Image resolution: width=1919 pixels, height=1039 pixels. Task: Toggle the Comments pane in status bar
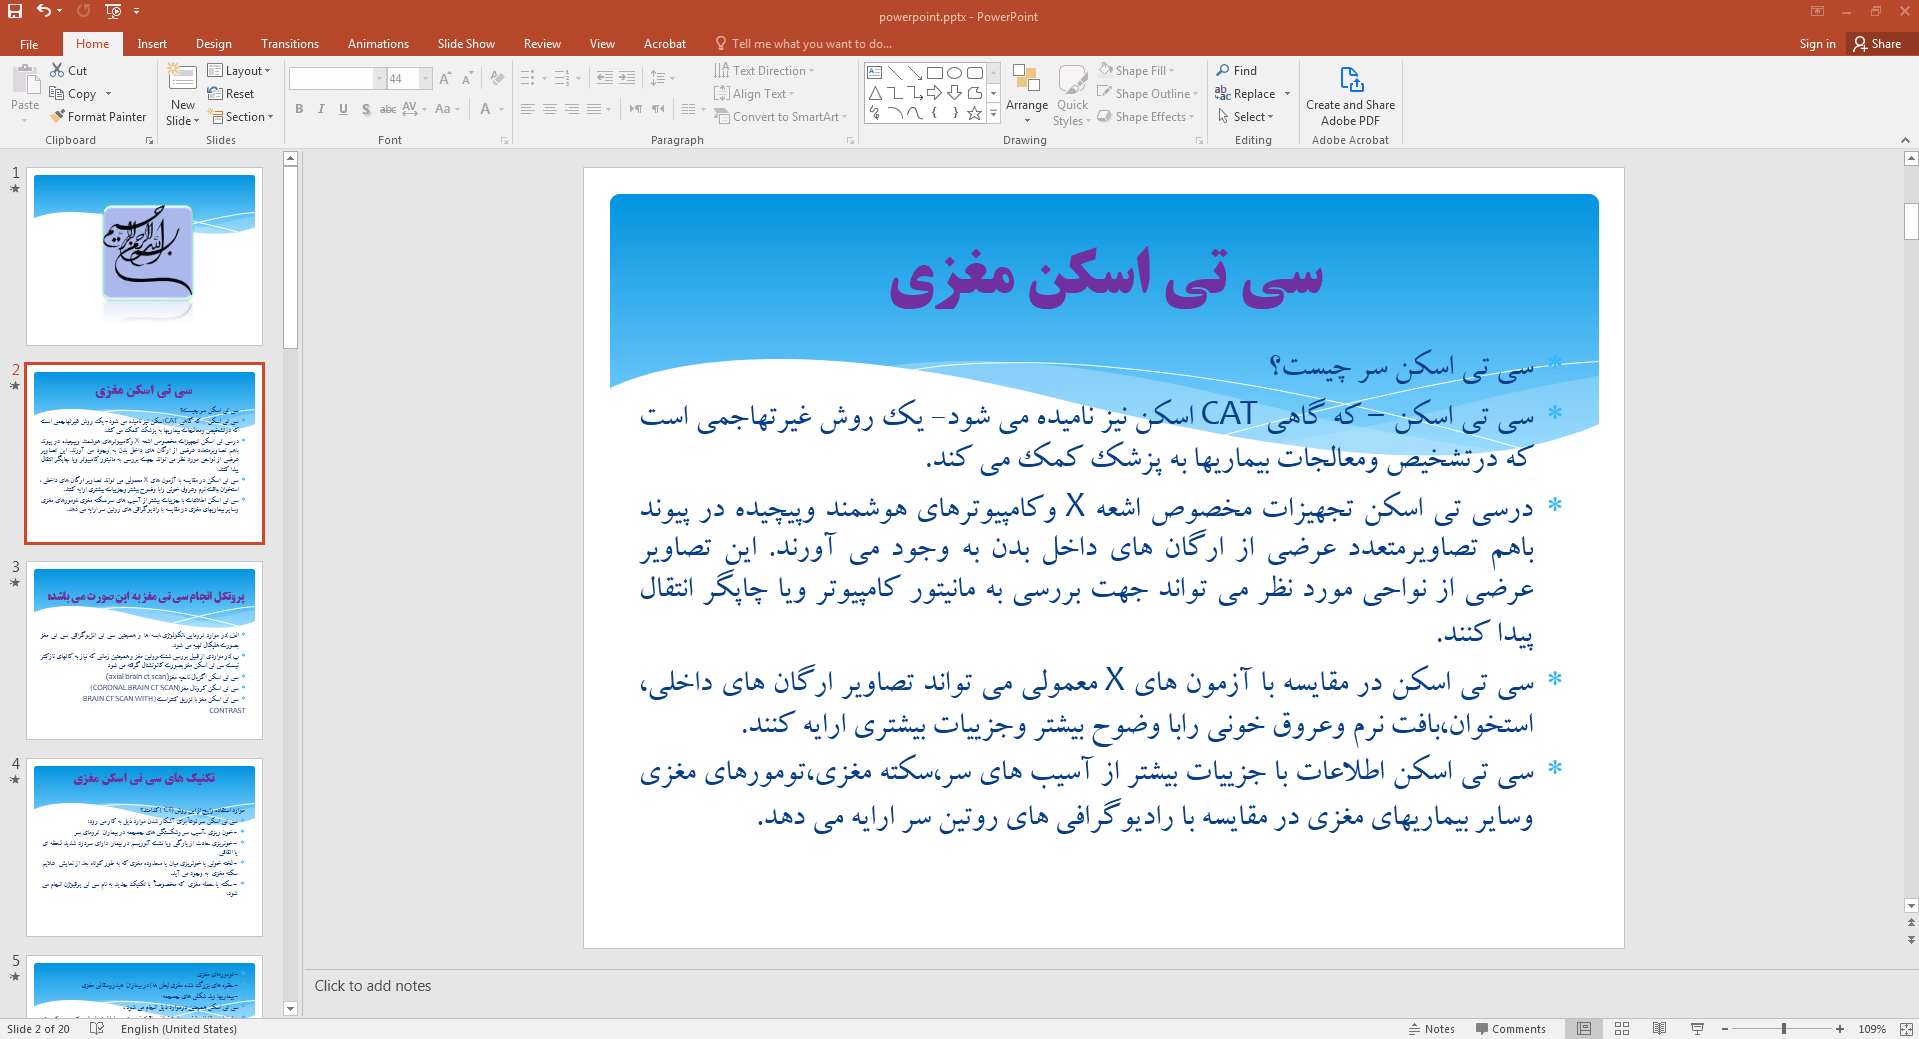pos(1510,1029)
